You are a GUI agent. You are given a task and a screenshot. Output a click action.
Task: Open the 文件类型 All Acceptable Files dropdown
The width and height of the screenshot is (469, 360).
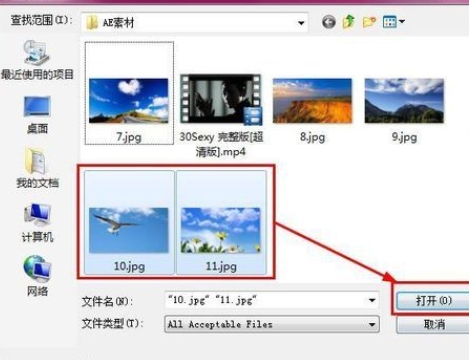coord(272,324)
